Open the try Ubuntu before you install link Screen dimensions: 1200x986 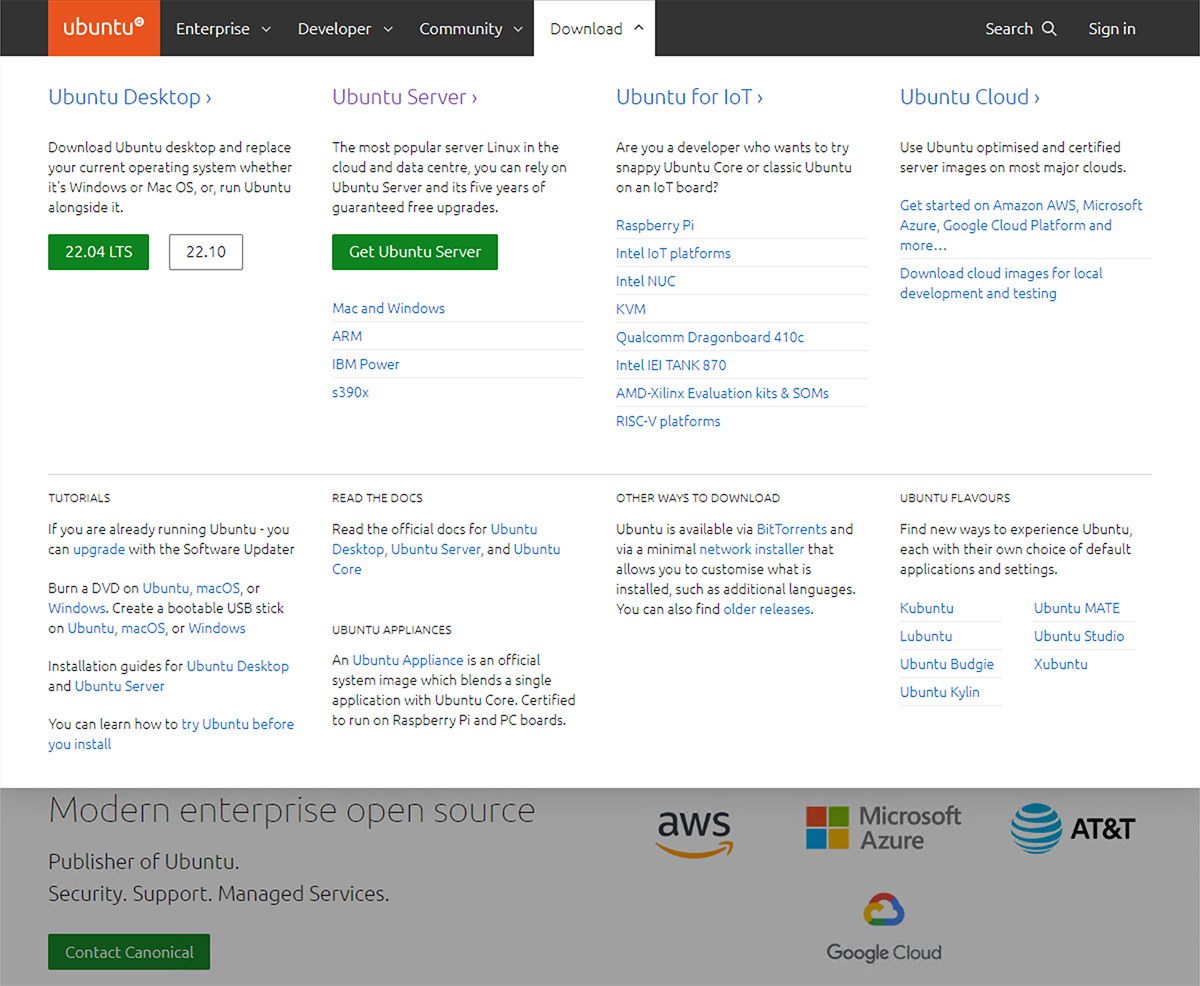pos(171,734)
